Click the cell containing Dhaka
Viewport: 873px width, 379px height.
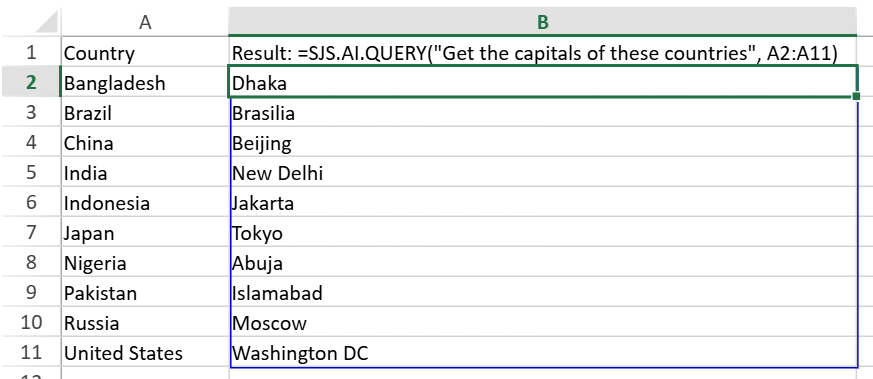pyautogui.click(x=543, y=82)
